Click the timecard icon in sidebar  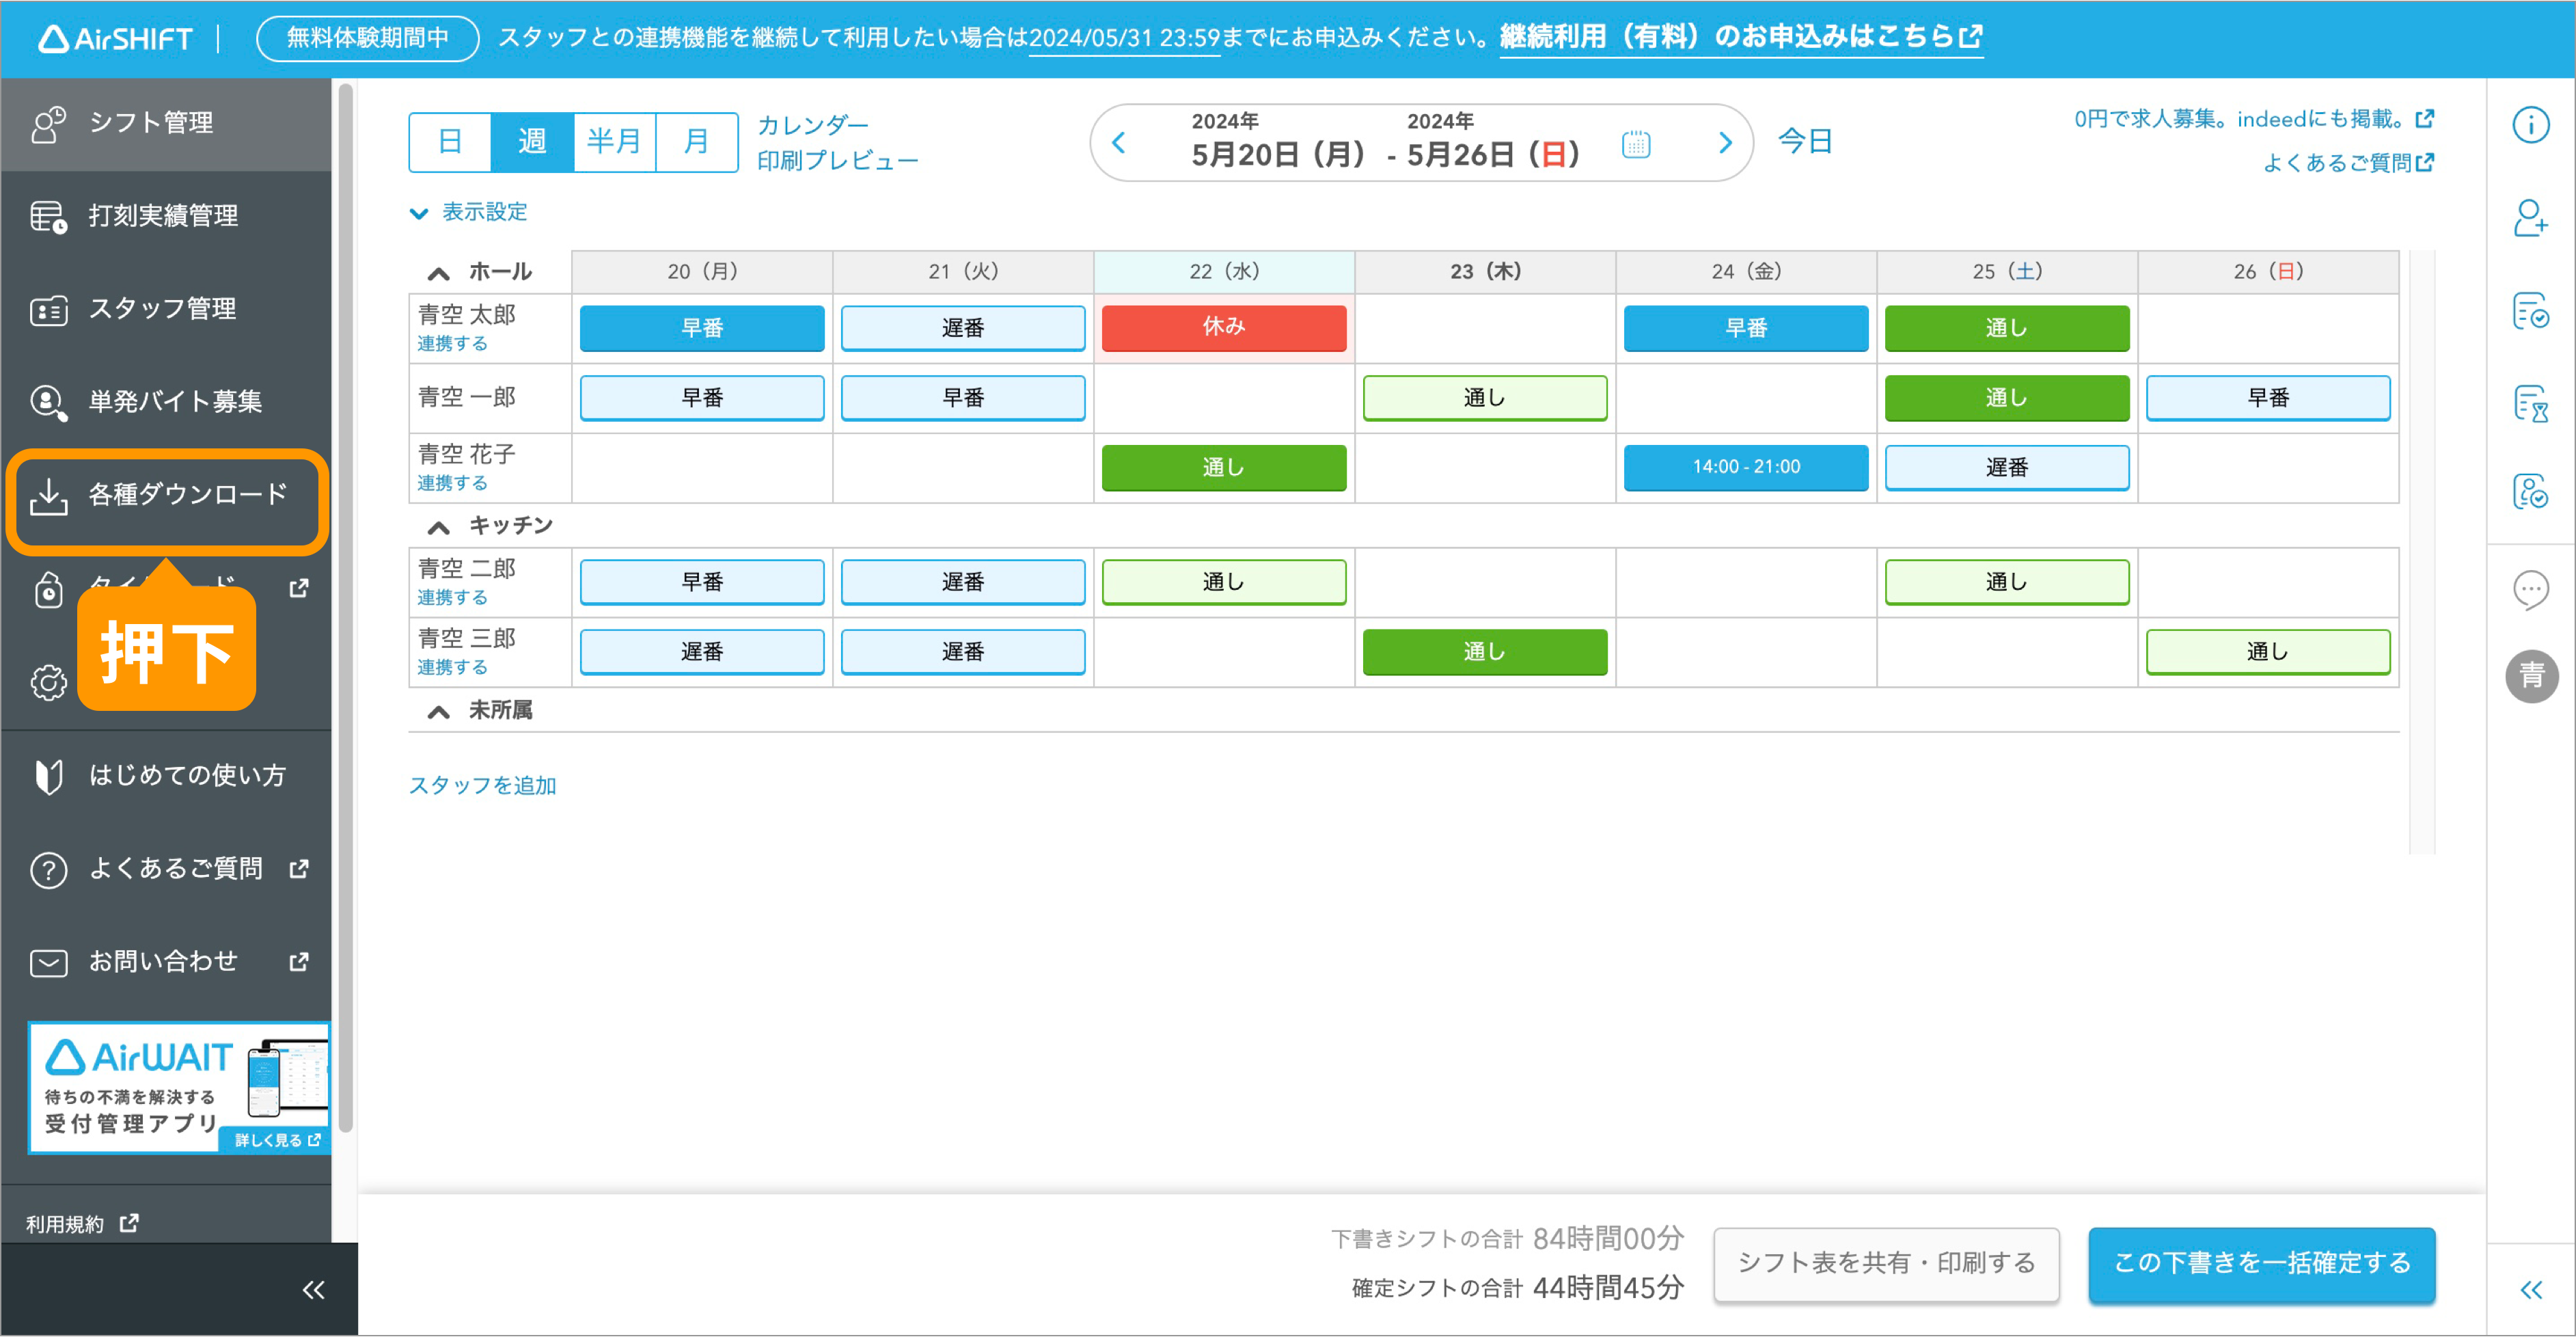[48, 590]
